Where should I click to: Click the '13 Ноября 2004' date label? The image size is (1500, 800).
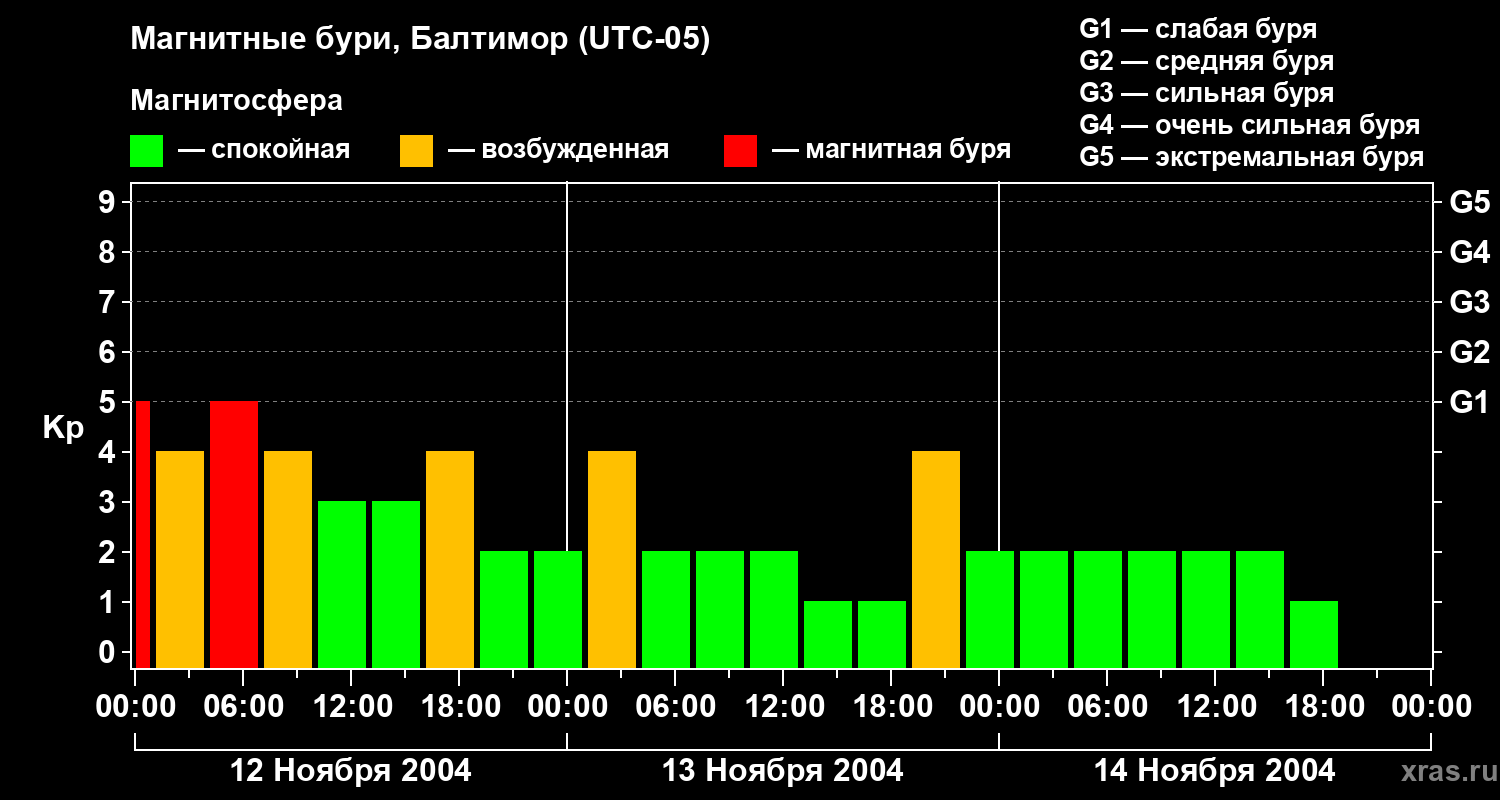[783, 770]
